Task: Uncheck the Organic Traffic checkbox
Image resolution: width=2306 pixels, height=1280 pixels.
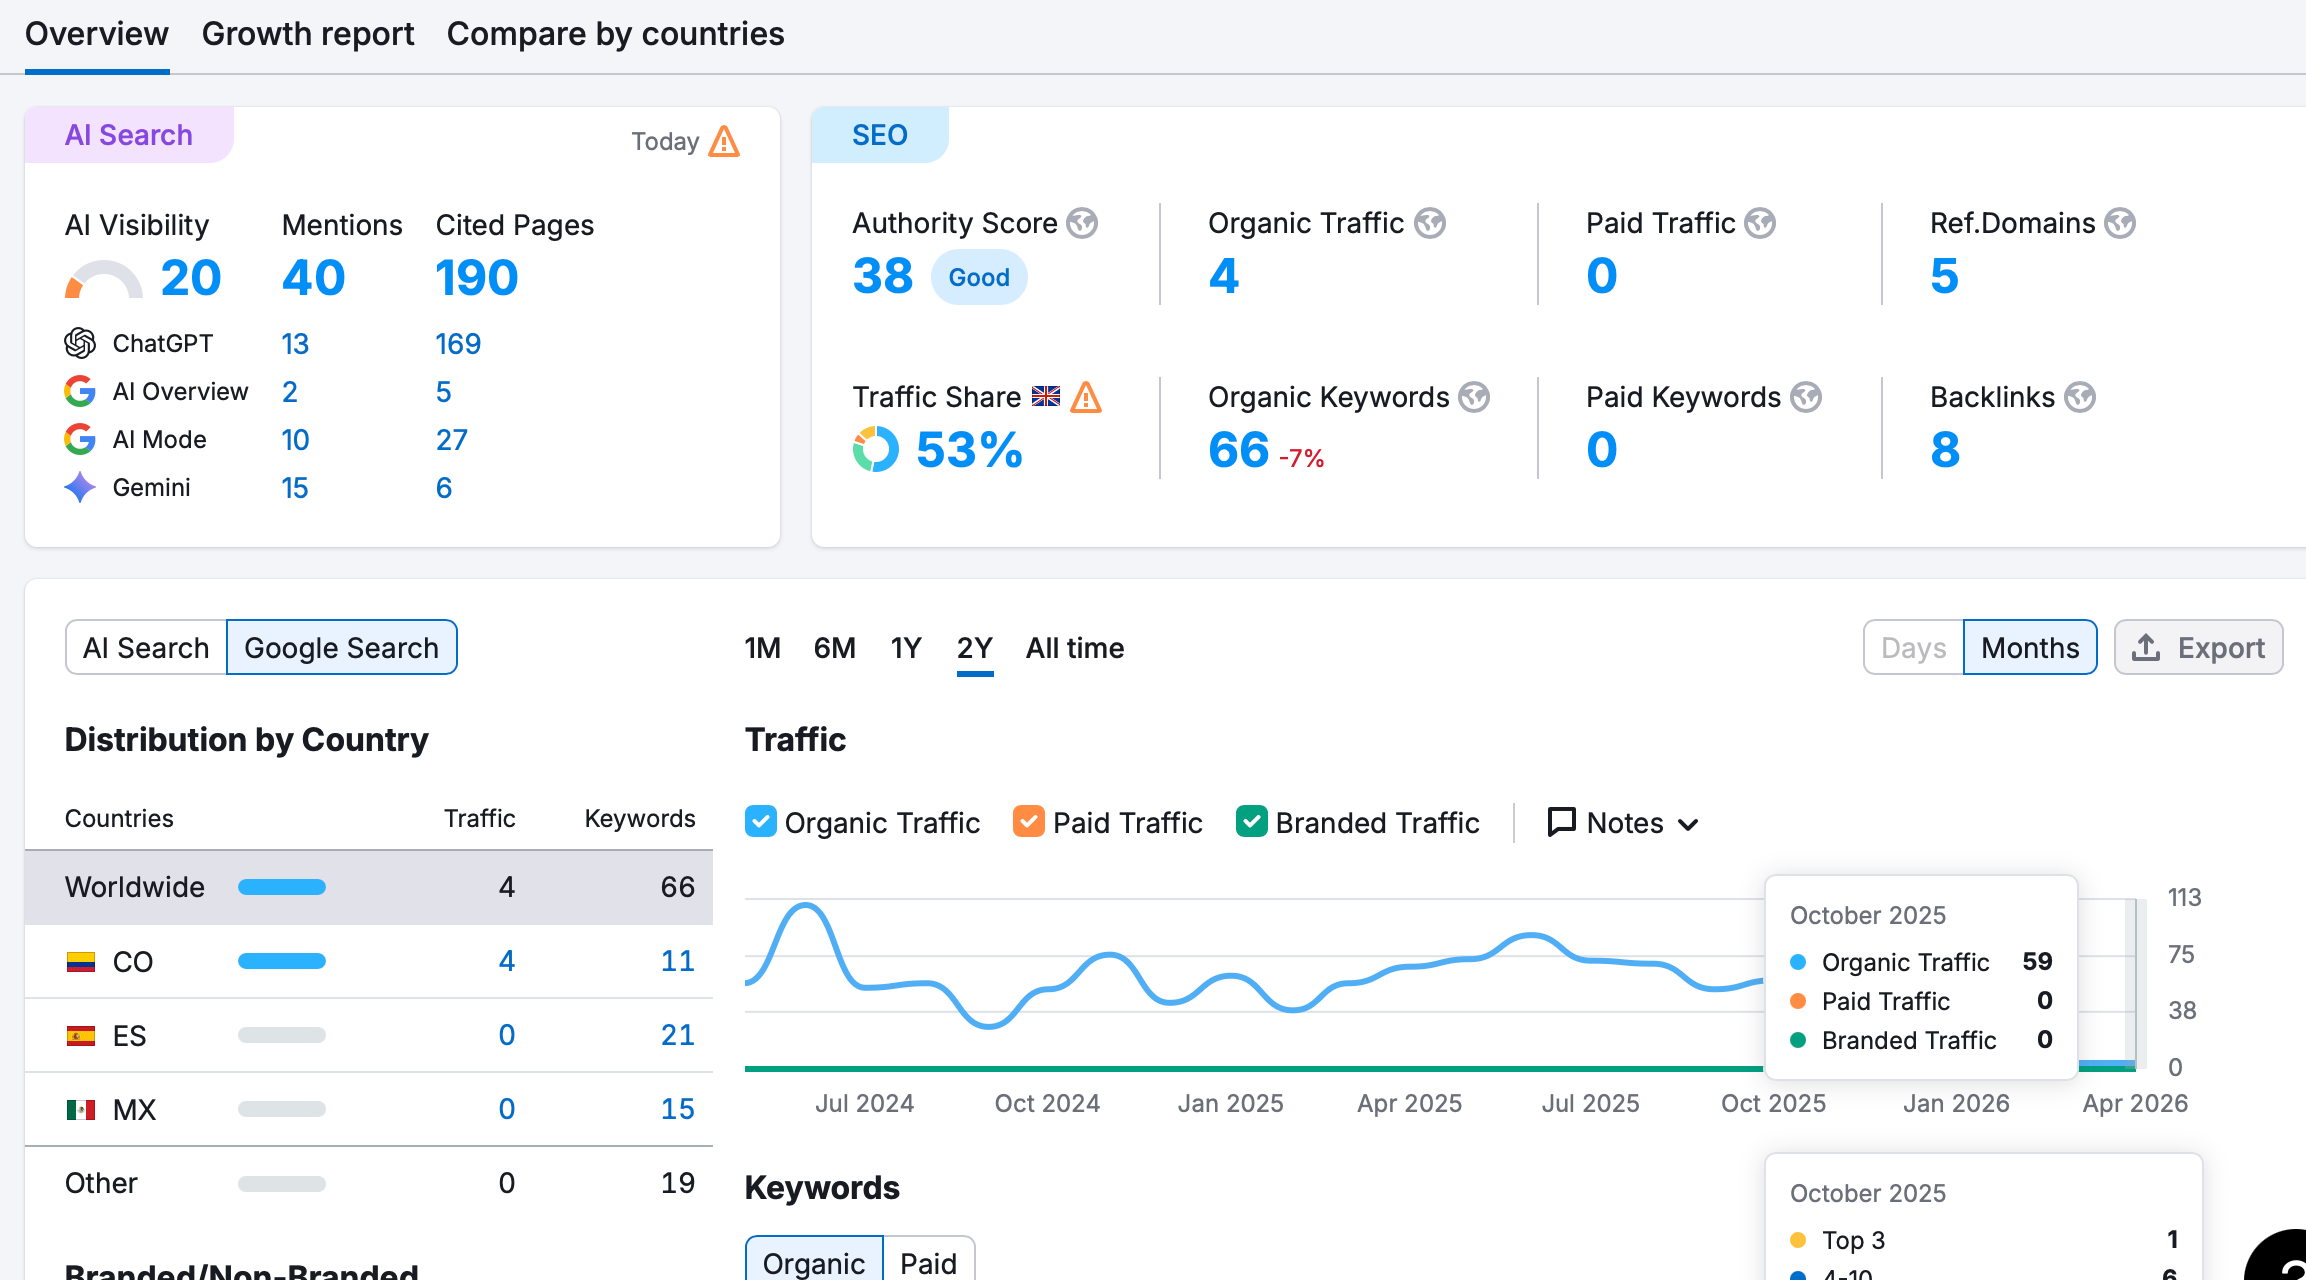Action: point(761,822)
